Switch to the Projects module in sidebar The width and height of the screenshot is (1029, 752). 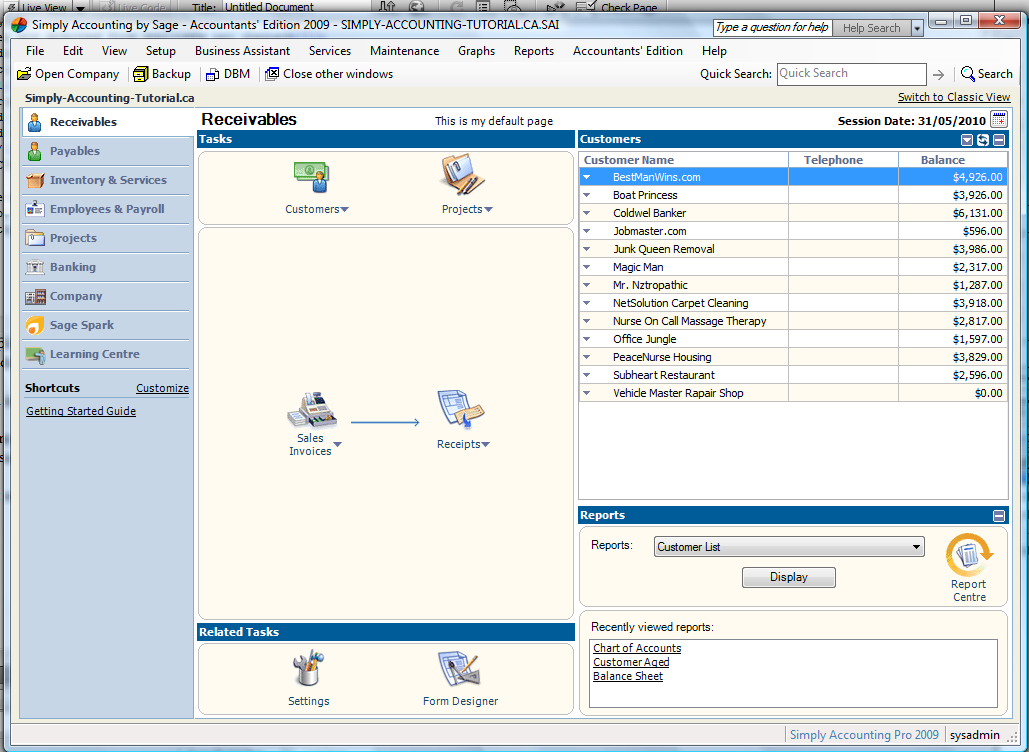[106, 238]
